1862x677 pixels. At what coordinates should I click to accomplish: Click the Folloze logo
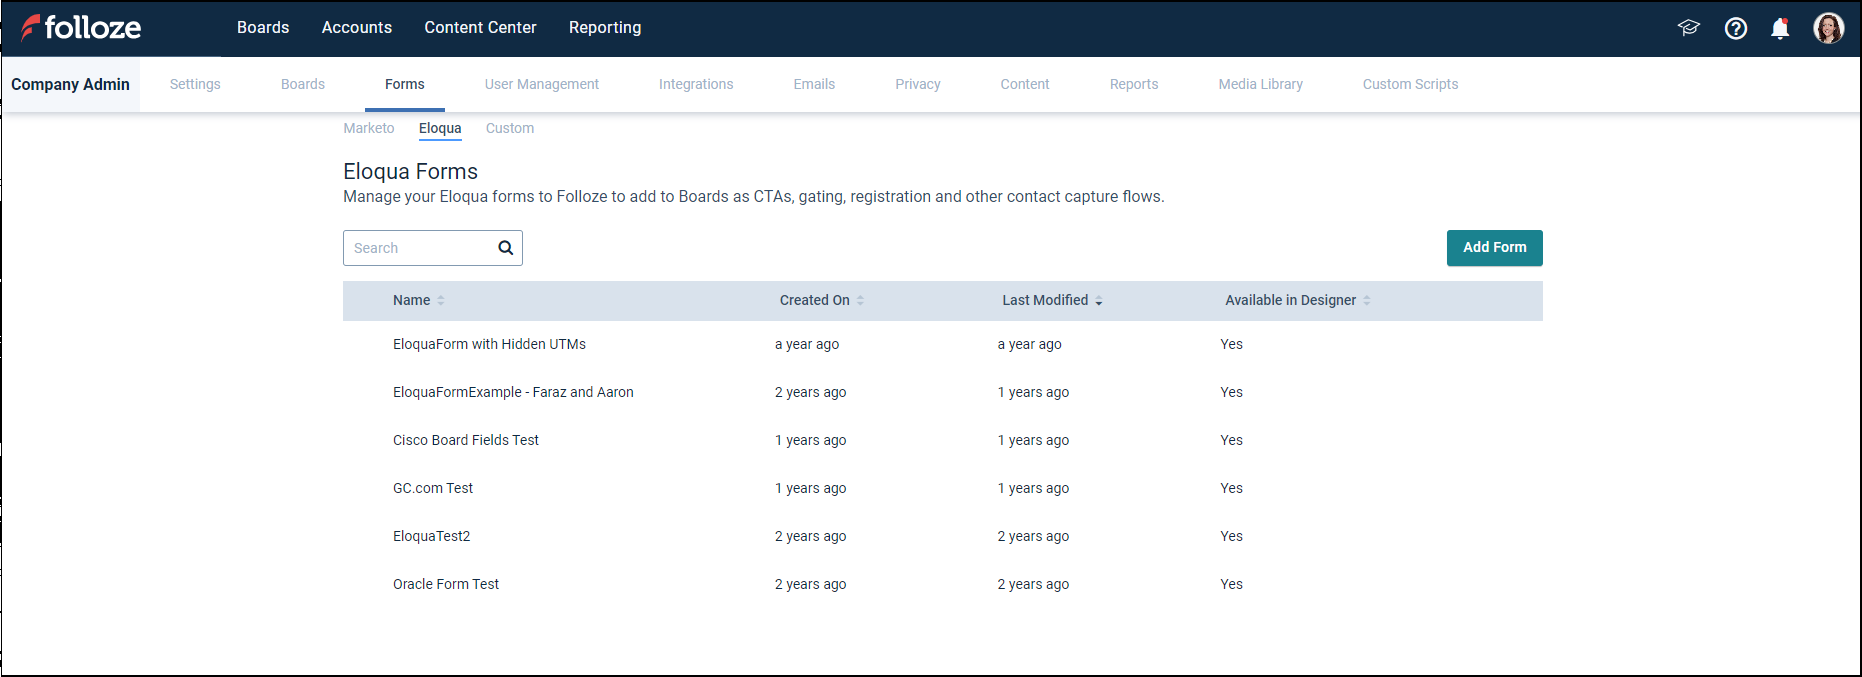point(81,28)
